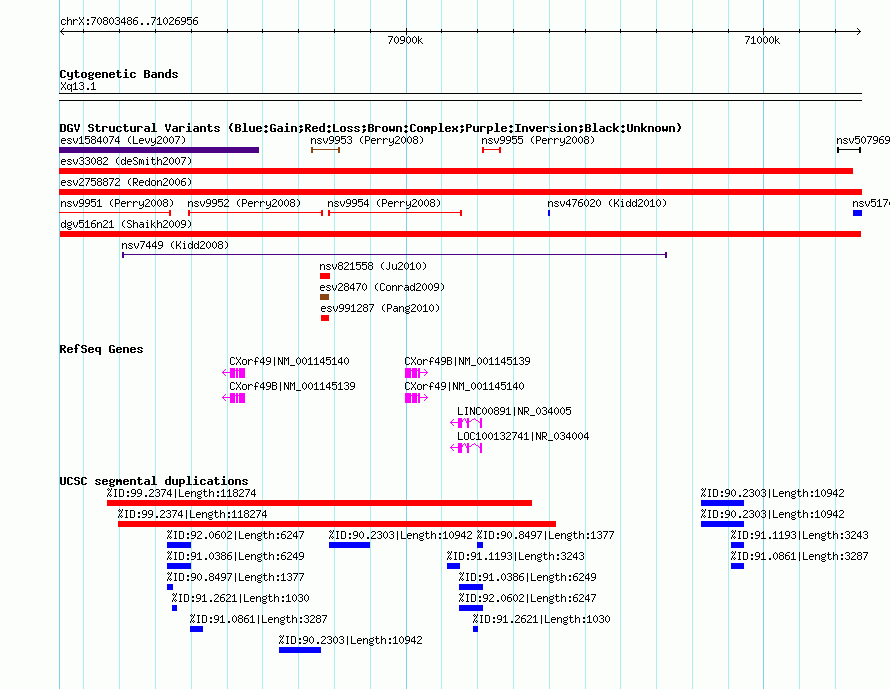Viewport: 890px width, 689px height.
Task: Click the nsv821558 (Ju2010) label
Action: click(x=373, y=266)
